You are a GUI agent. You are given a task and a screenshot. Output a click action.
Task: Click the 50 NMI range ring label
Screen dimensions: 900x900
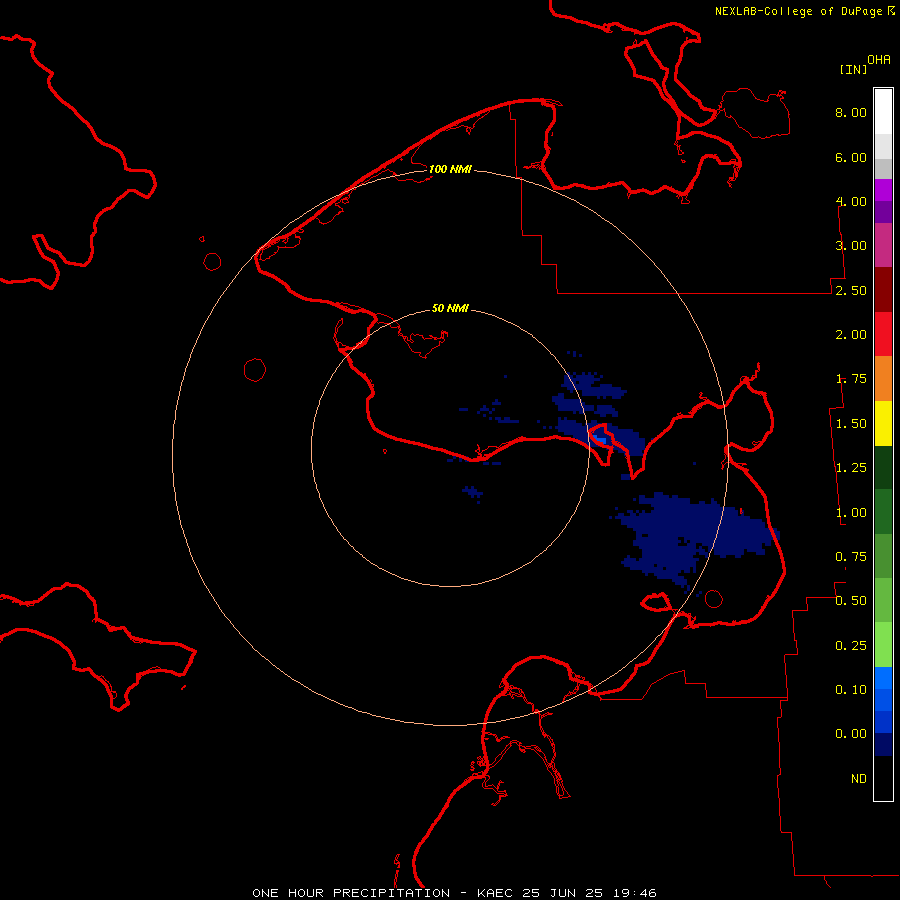(450, 308)
